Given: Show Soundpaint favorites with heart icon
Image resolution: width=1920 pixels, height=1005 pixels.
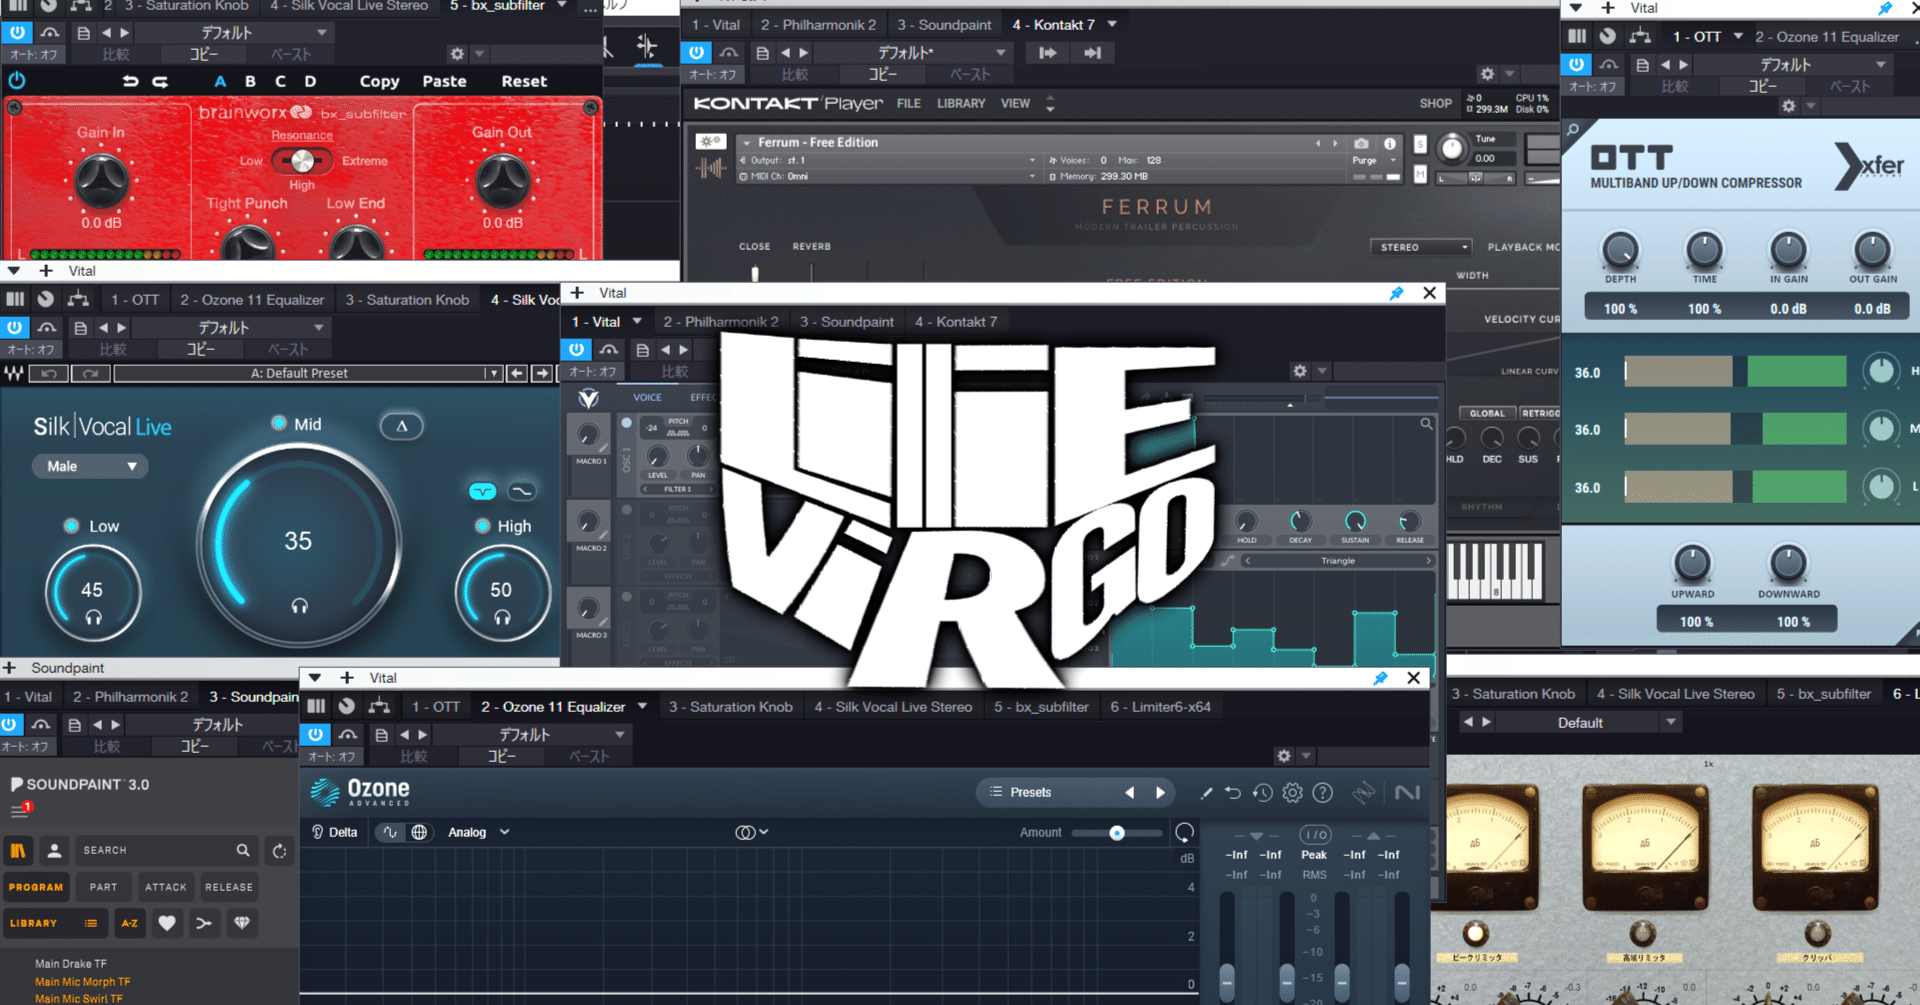Looking at the screenshot, I should coord(167,923).
